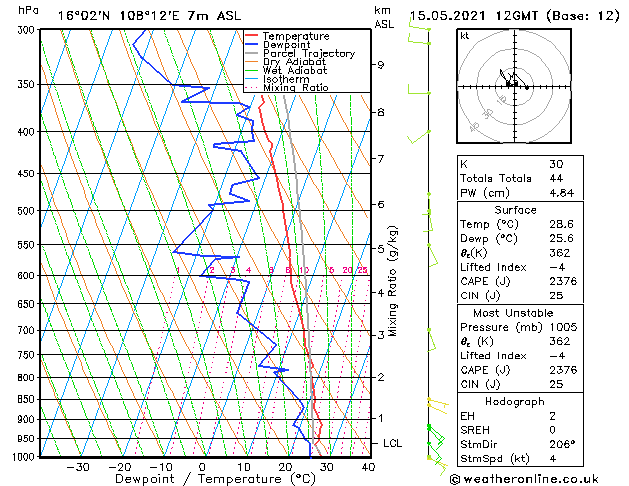Click the PW (cm) value 4.84

click(562, 193)
